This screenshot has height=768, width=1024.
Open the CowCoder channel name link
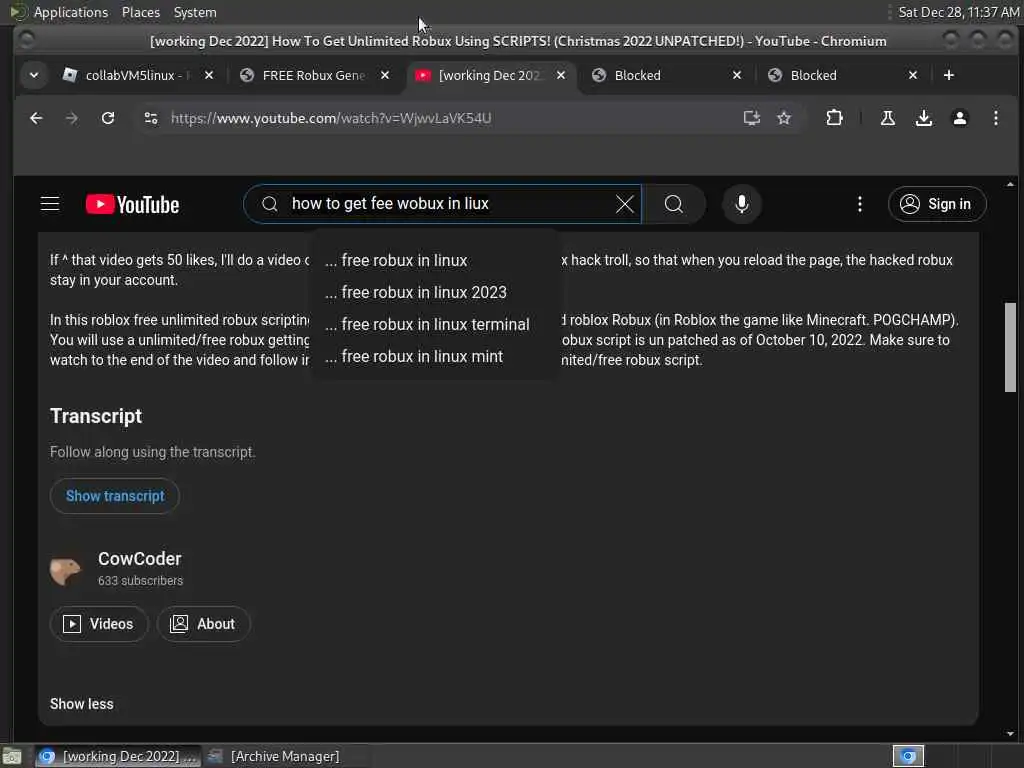point(140,559)
